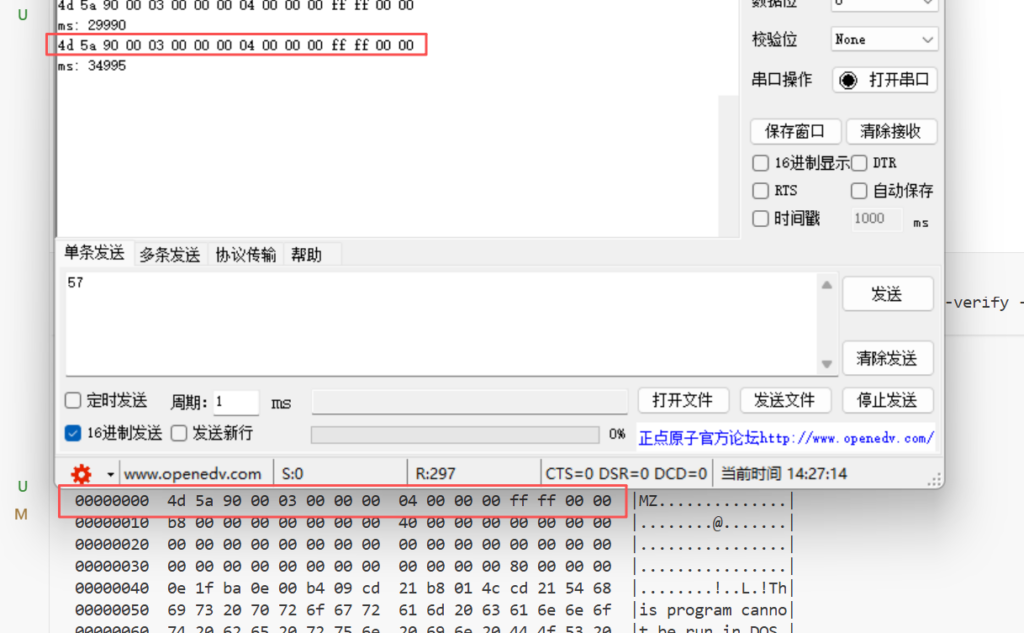Click the send box scroll-up arrow

[826, 286]
